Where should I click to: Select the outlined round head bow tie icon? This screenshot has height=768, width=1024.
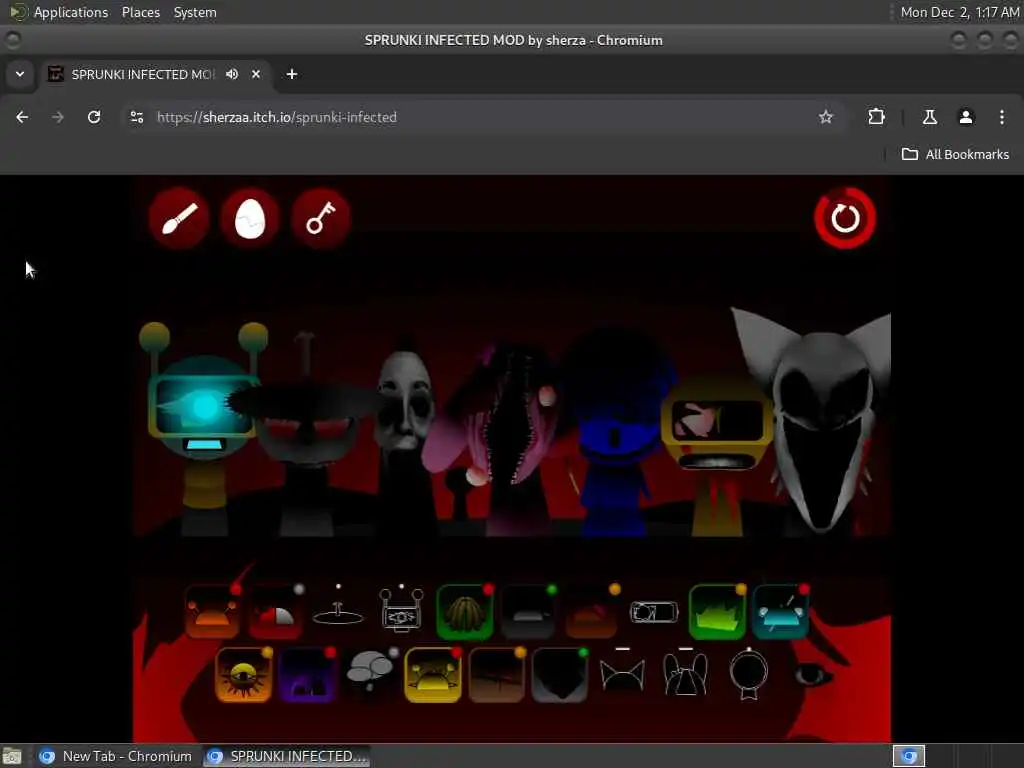point(748,674)
